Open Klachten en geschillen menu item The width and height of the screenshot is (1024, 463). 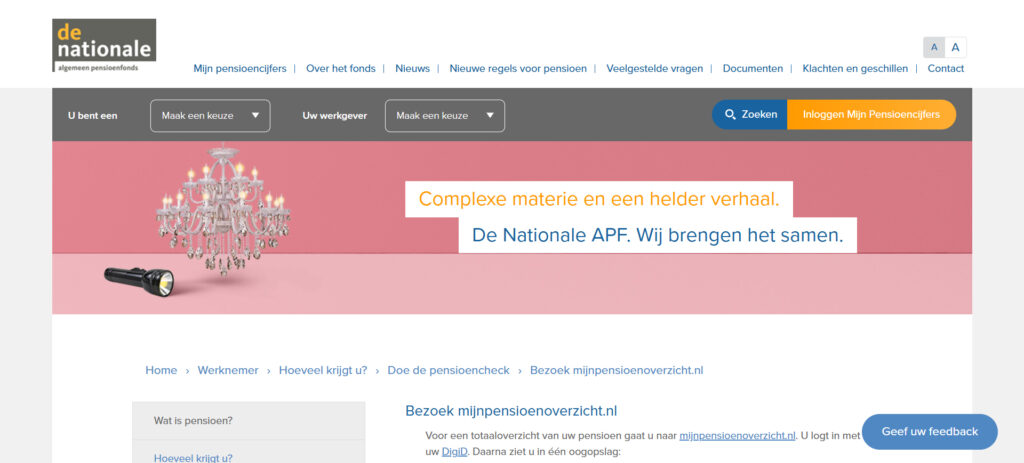click(855, 69)
